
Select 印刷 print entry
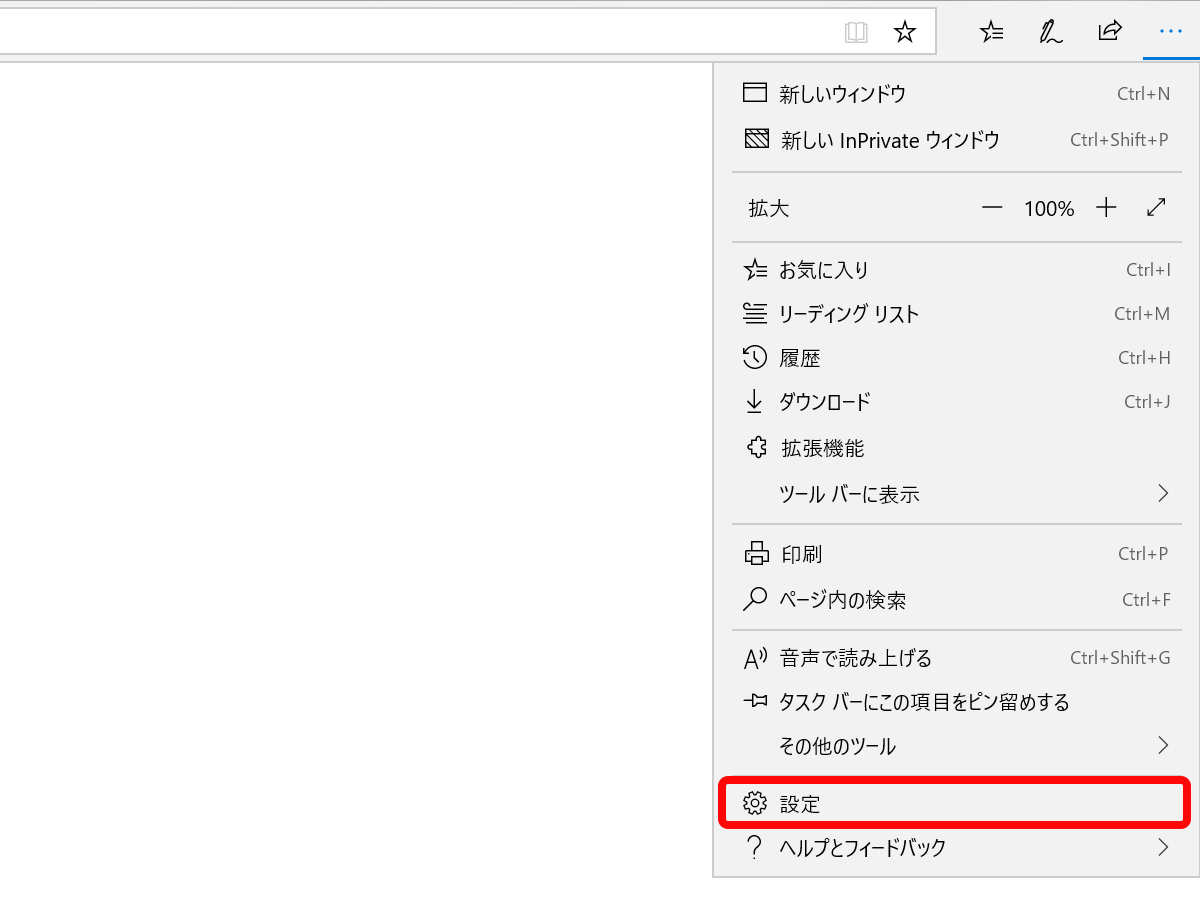click(x=956, y=554)
